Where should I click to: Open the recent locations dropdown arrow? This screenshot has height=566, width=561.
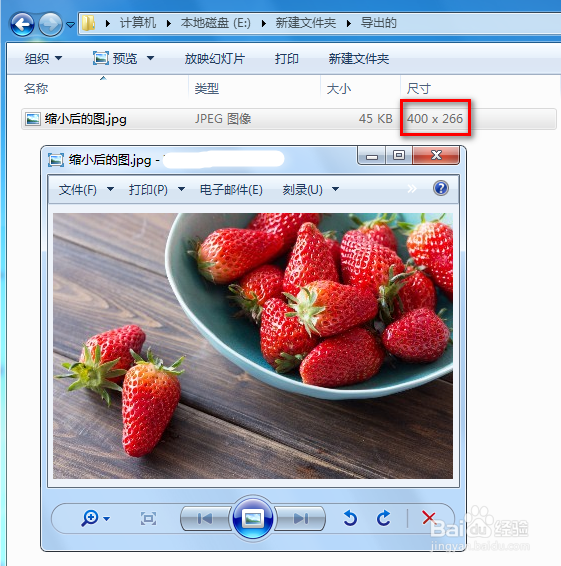point(70,25)
